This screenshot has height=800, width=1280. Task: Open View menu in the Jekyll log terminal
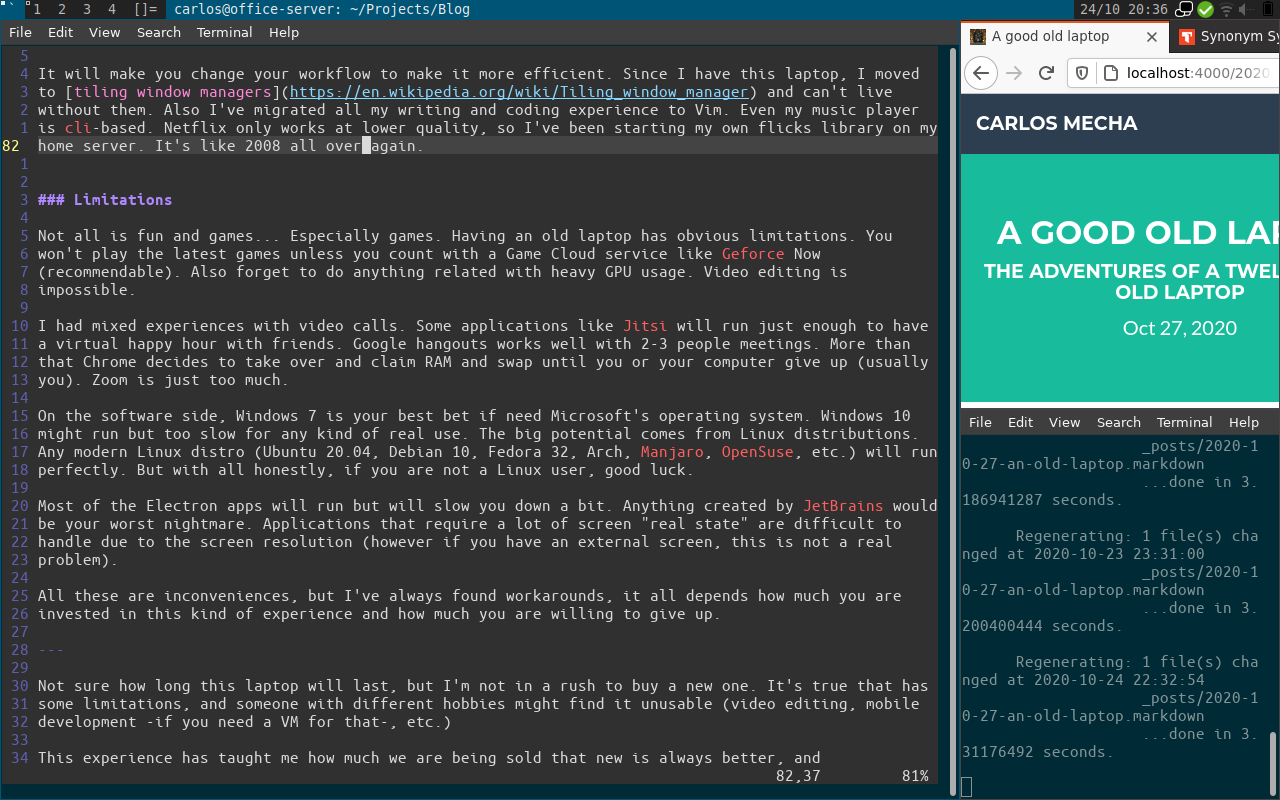click(x=1064, y=422)
